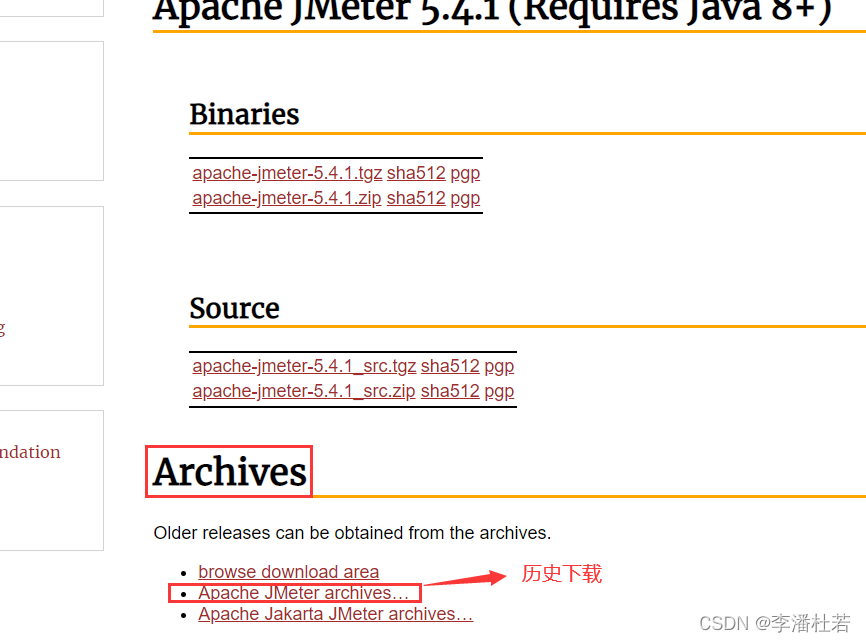Open the browse download area link
The image size is (866, 642).
(289, 572)
